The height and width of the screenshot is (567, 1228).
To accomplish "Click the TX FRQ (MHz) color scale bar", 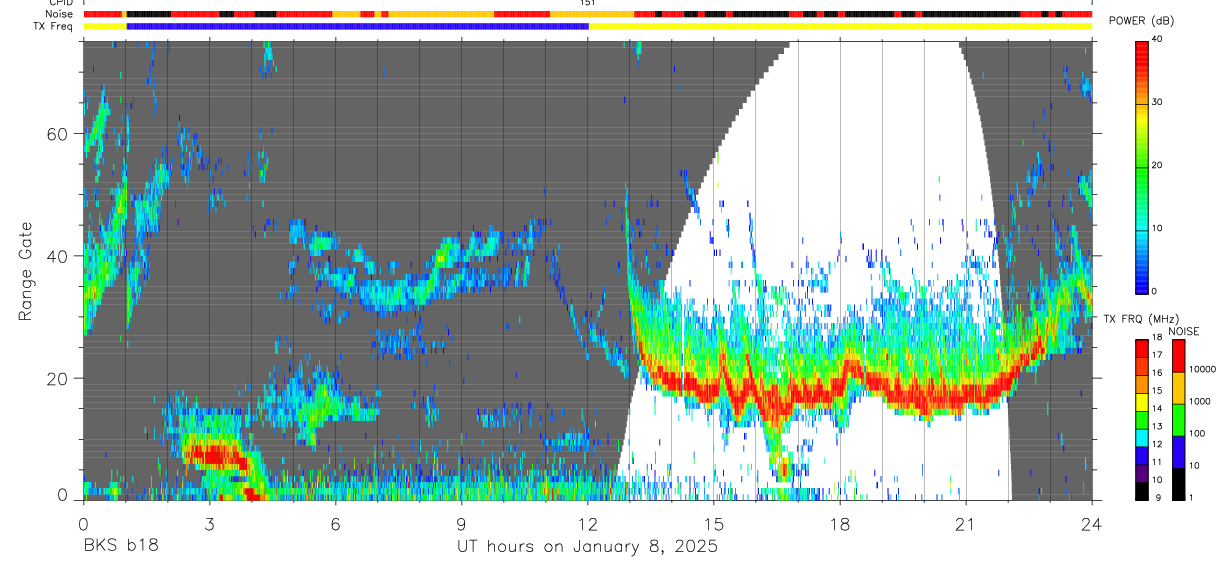I will click(1142, 419).
